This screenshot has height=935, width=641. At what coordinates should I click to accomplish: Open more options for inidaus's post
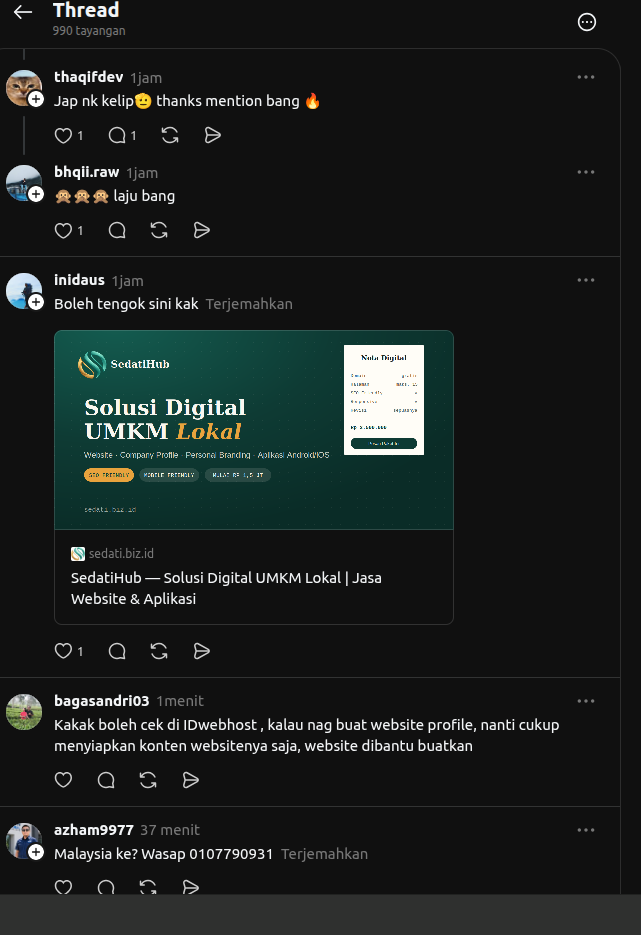point(586,280)
